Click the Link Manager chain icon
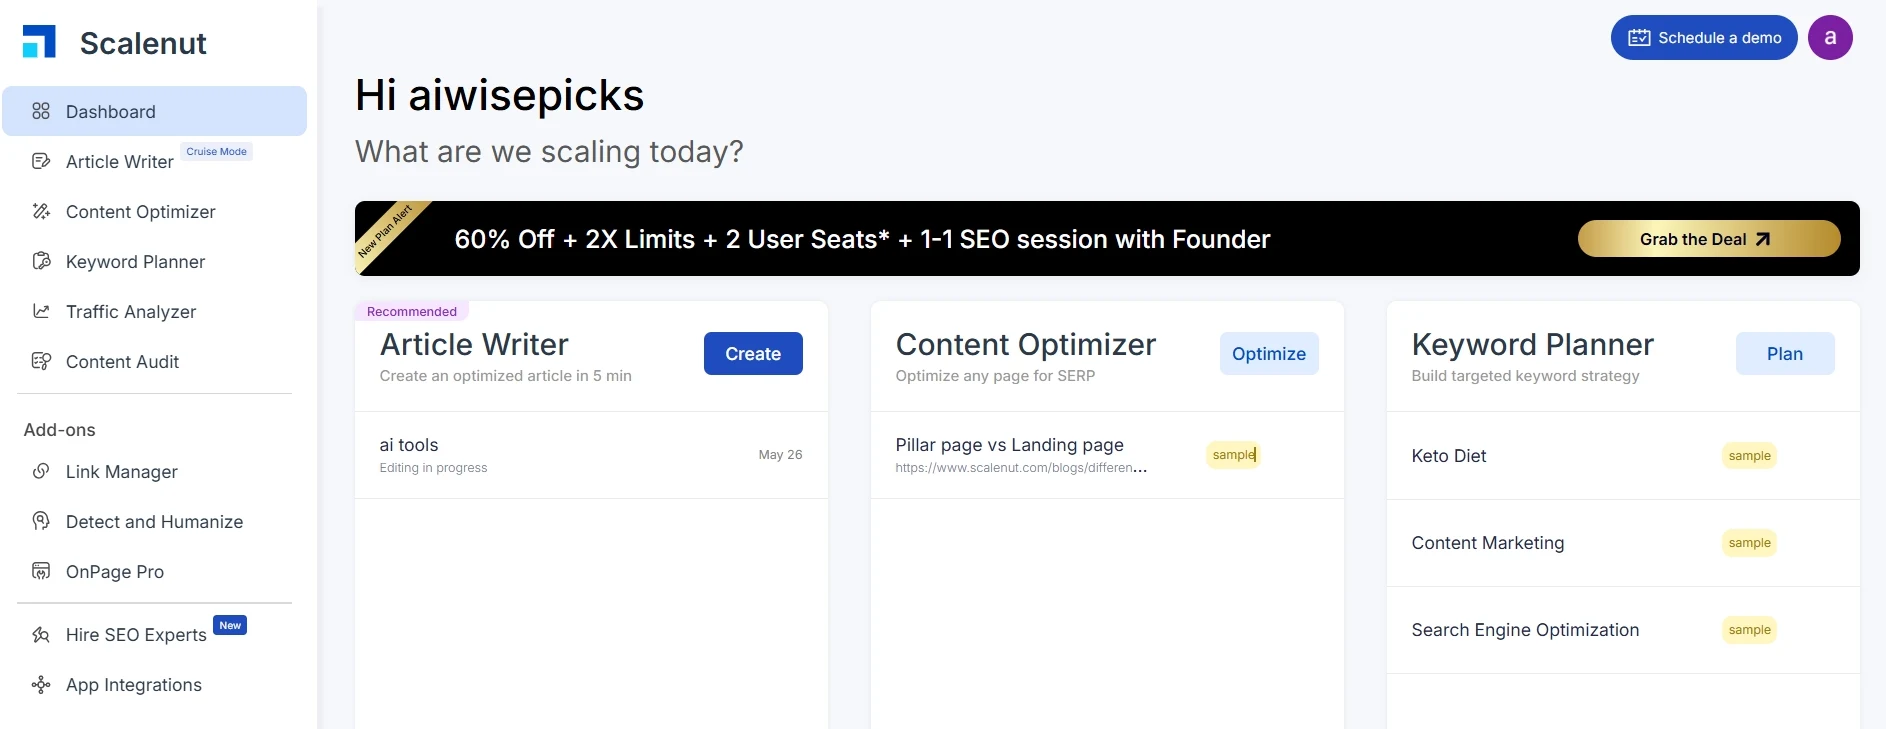 [x=41, y=471]
